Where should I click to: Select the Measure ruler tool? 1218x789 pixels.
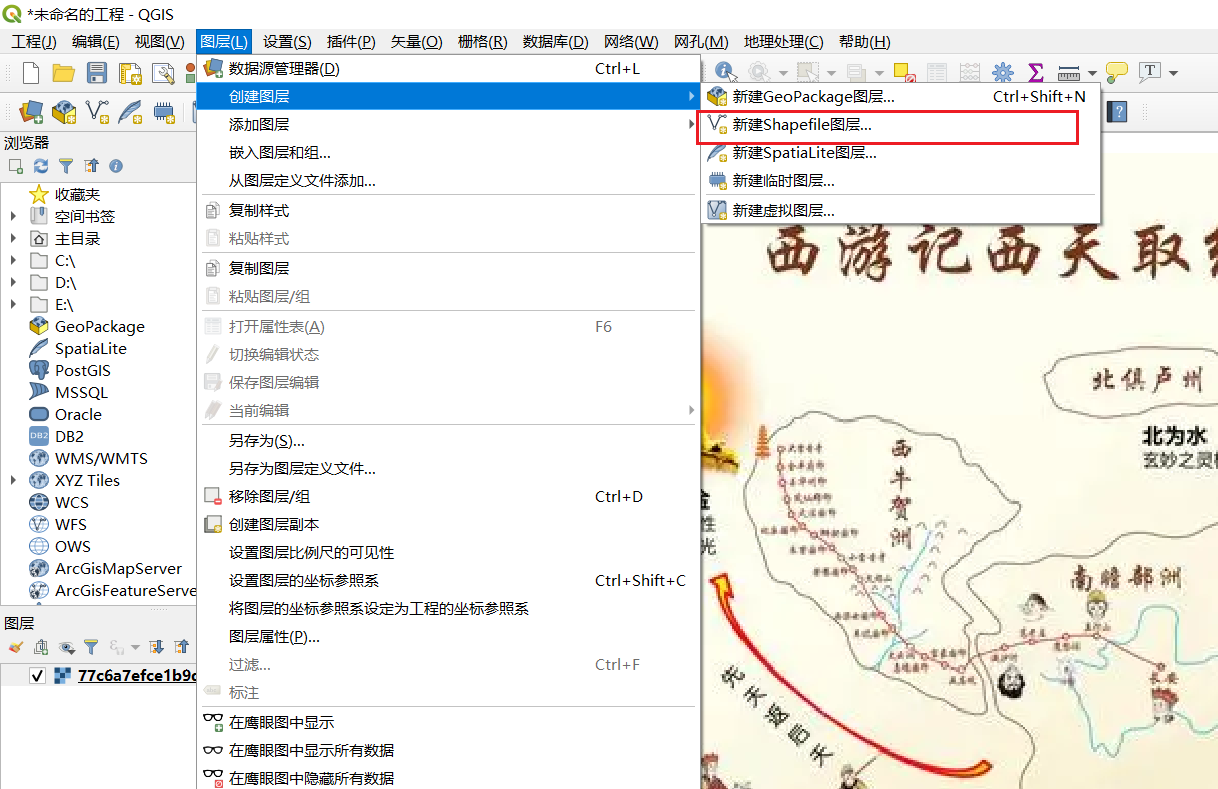(1068, 73)
